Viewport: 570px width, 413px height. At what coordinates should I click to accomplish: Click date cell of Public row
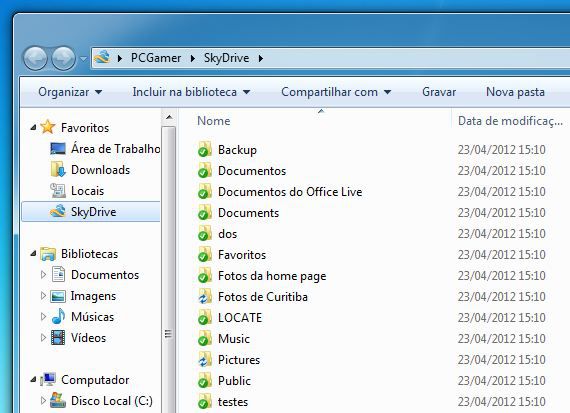pyautogui.click(x=502, y=380)
